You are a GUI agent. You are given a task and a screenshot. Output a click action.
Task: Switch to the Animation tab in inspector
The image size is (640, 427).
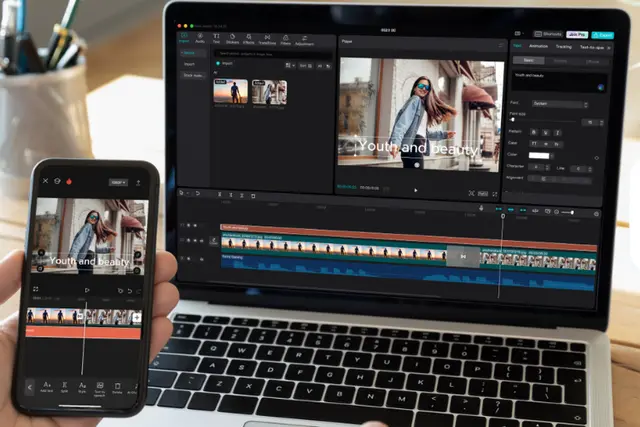(x=538, y=46)
